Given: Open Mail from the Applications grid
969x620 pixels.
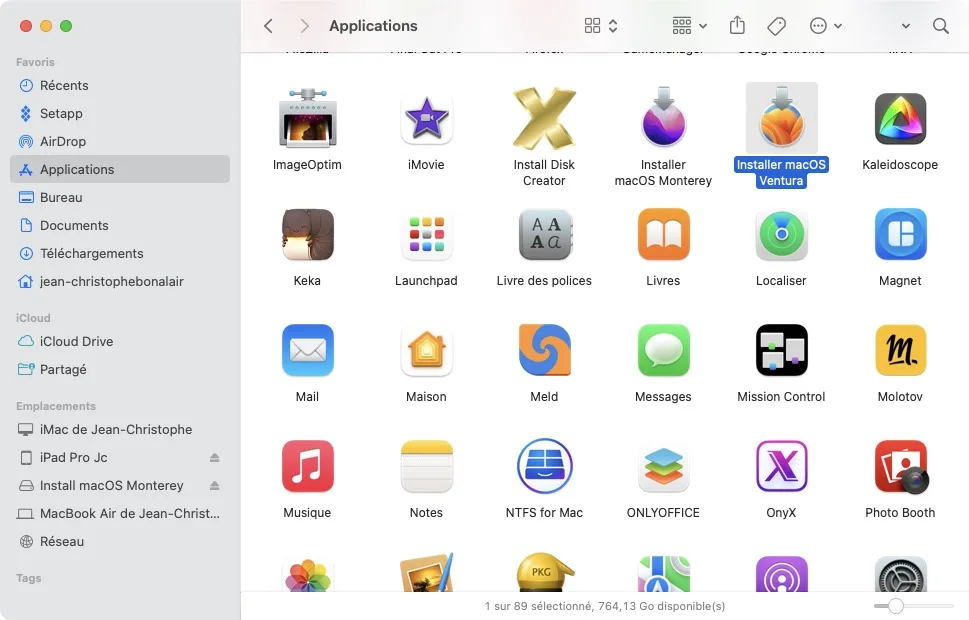Looking at the screenshot, I should tap(307, 351).
